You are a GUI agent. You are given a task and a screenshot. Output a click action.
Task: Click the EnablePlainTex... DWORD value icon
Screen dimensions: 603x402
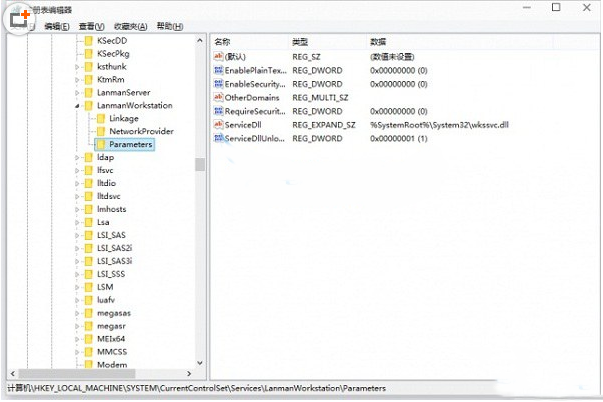[218, 70]
